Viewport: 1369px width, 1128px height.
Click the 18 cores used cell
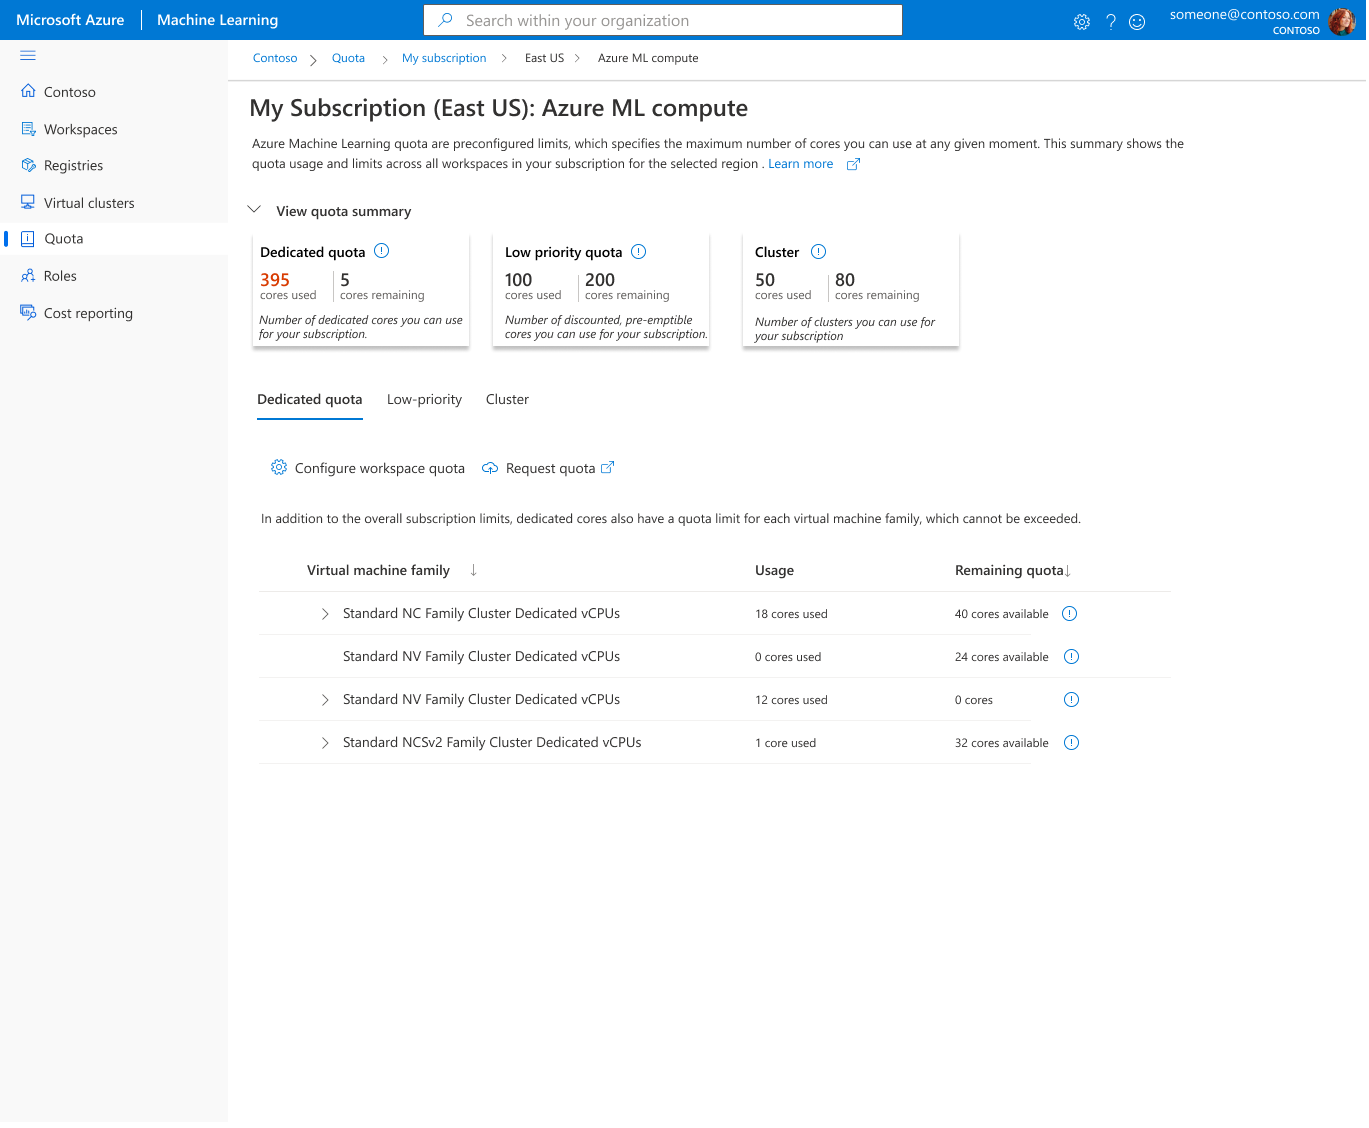click(791, 614)
